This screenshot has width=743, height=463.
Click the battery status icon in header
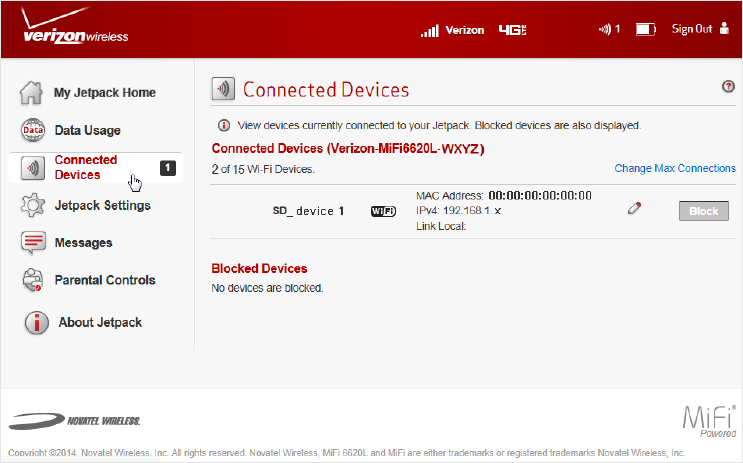coord(646,30)
